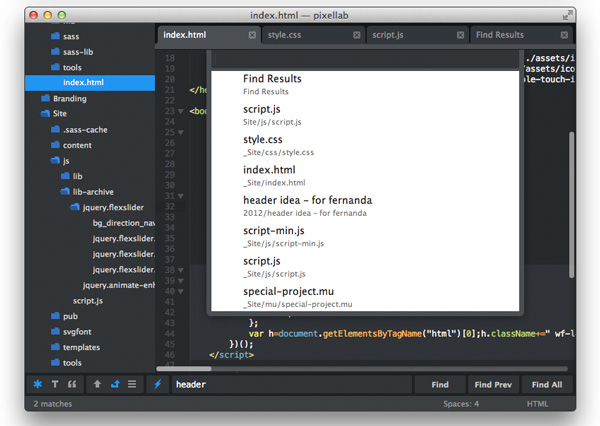600x426 pixels.
Task: Fold code at line 31
Action: pos(181,196)
